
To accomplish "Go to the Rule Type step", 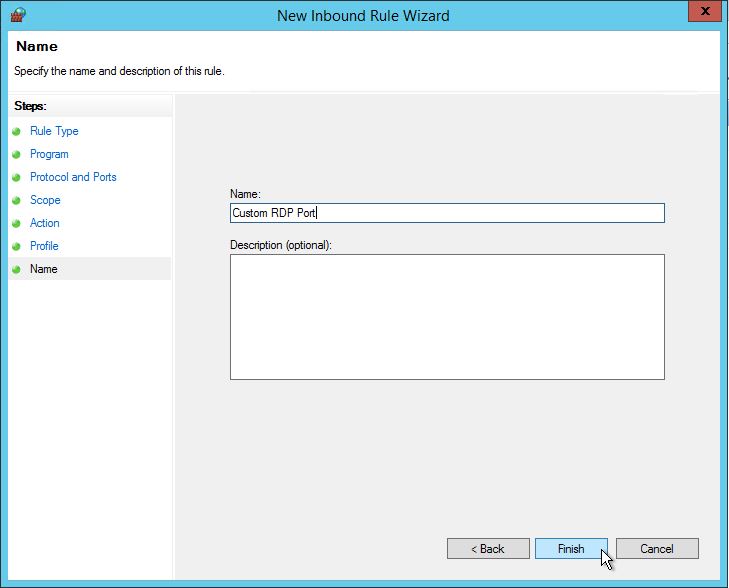I will pyautogui.click(x=54, y=131).
